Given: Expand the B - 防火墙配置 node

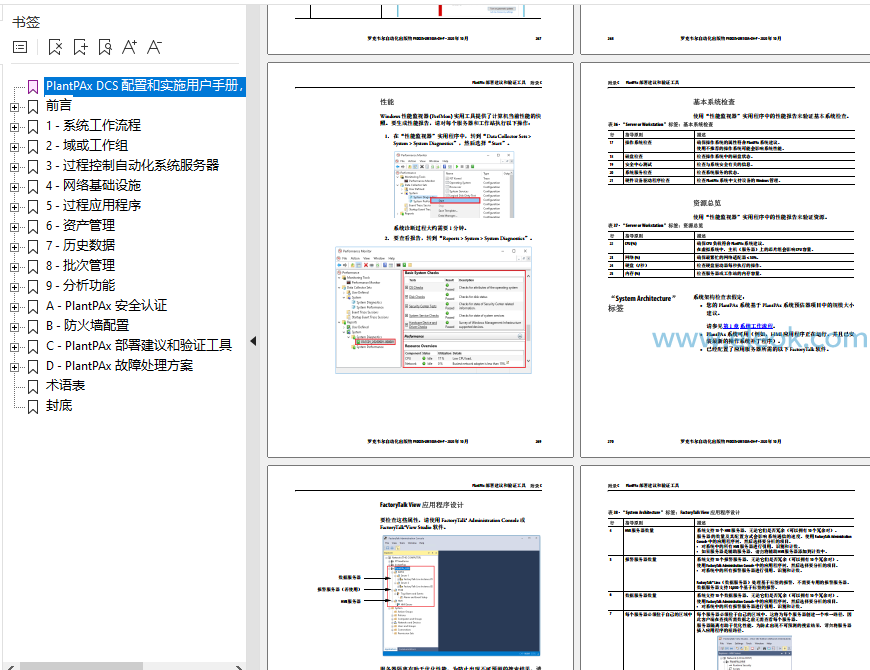Looking at the screenshot, I should pyautogui.click(x=14, y=327).
